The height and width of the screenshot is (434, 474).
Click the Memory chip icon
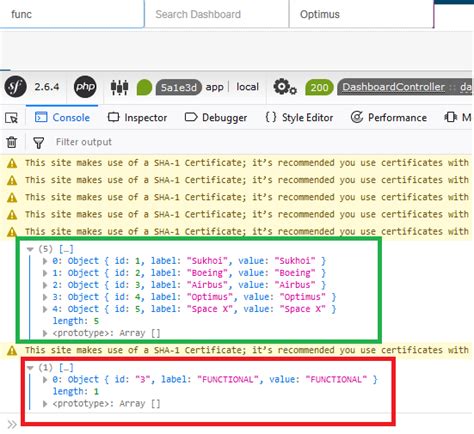(451, 117)
